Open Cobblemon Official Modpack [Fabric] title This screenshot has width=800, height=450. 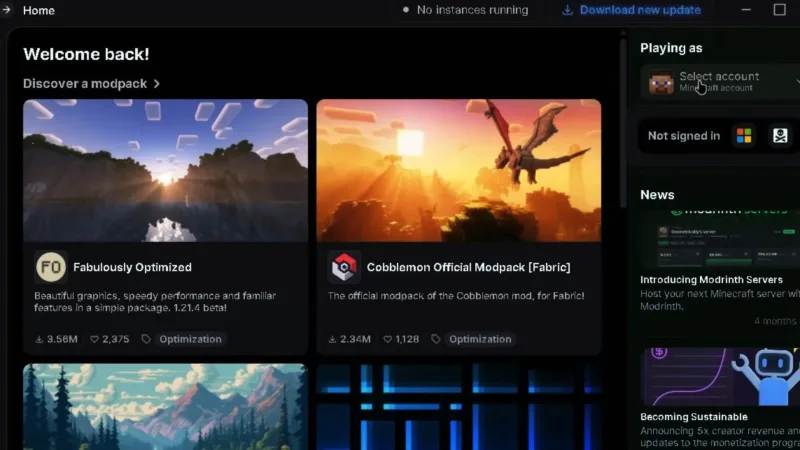pos(468,267)
